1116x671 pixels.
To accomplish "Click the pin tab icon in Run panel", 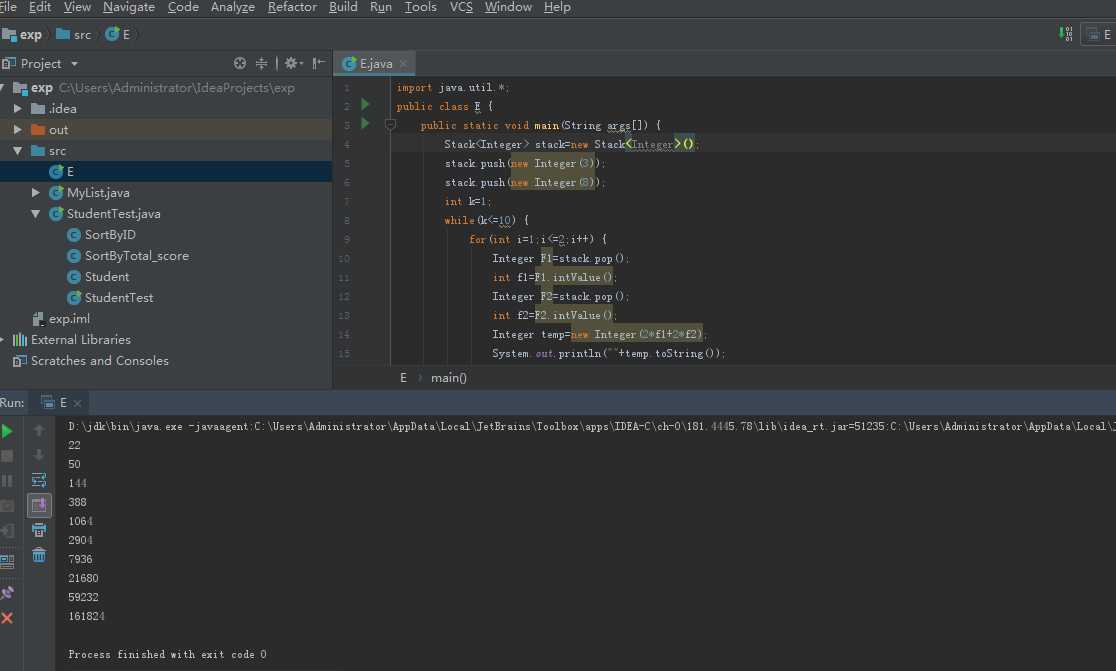I will point(8,593).
